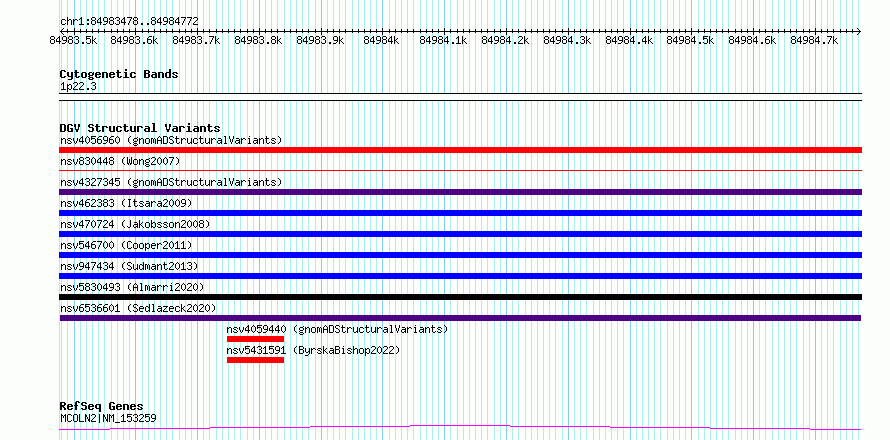
Task: Click ruler position 84983.6k
Action: coord(135,40)
